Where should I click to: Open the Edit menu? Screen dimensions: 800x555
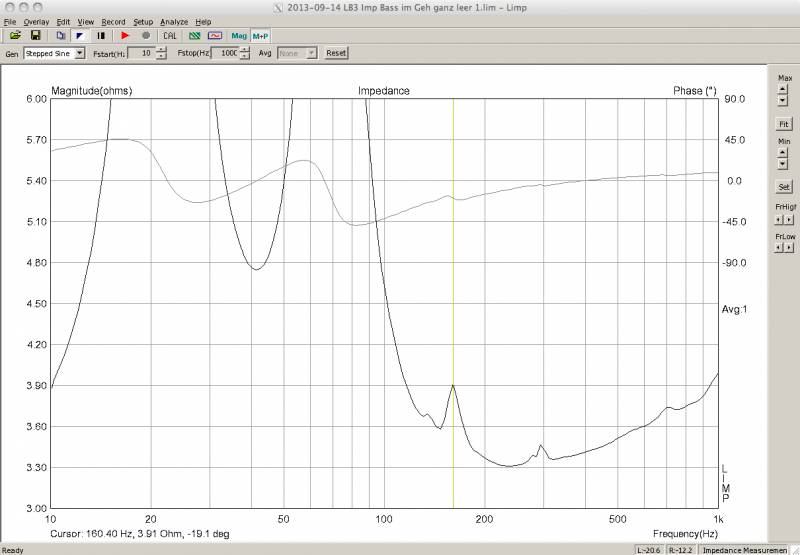coord(63,22)
